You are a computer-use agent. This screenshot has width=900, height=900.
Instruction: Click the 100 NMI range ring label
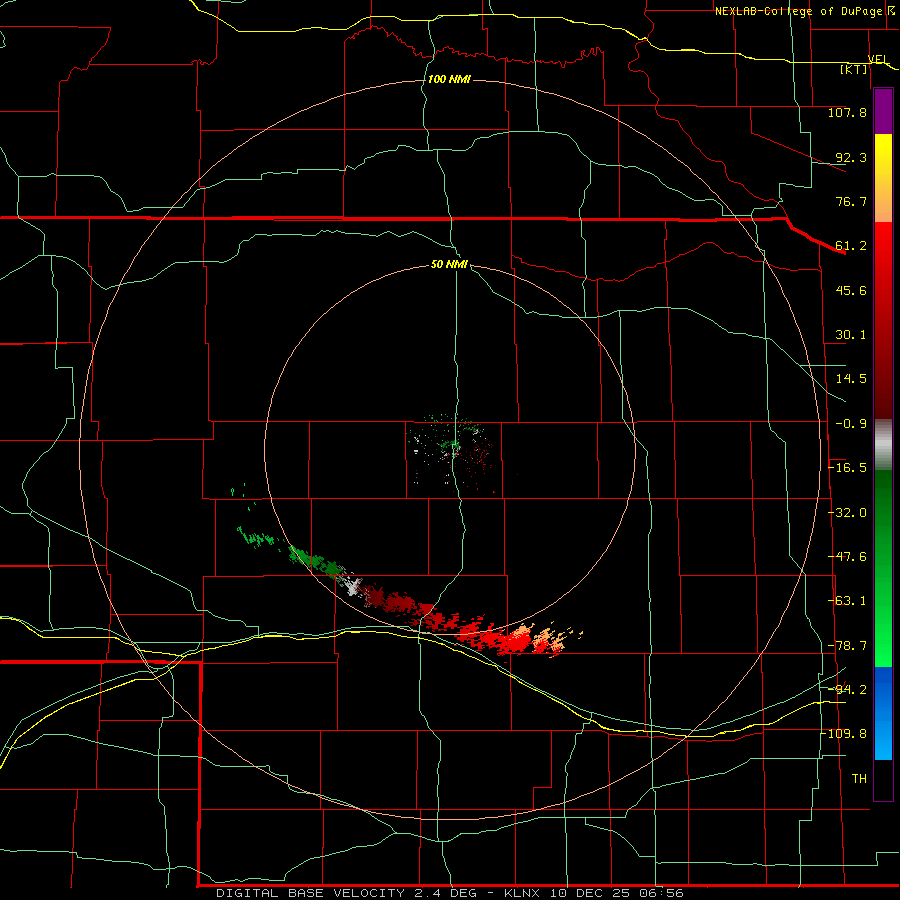tap(449, 79)
